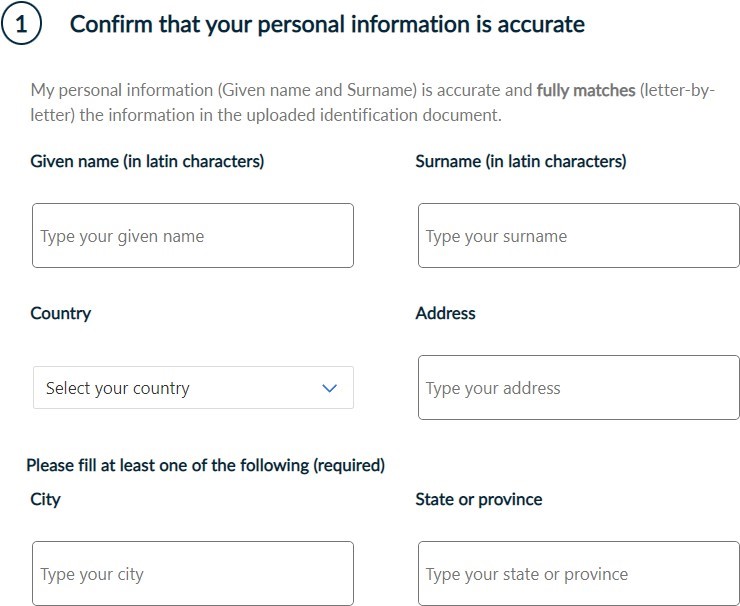The height and width of the screenshot is (606, 740).
Task: Click into the Type your city field
Action: (x=192, y=574)
